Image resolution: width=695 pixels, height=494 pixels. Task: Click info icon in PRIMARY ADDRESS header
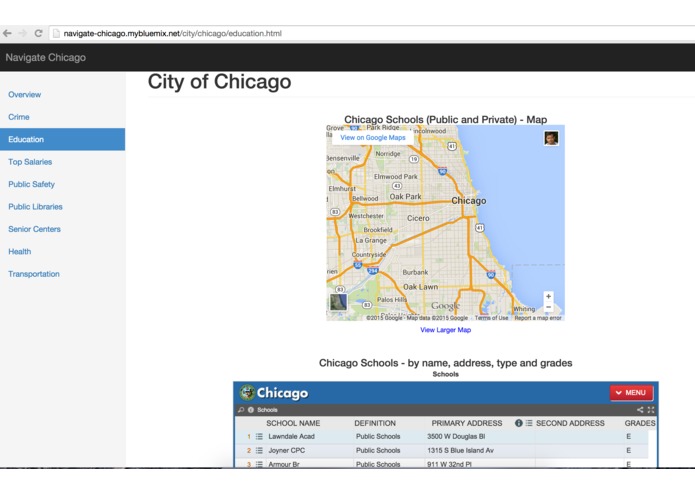(x=519, y=423)
